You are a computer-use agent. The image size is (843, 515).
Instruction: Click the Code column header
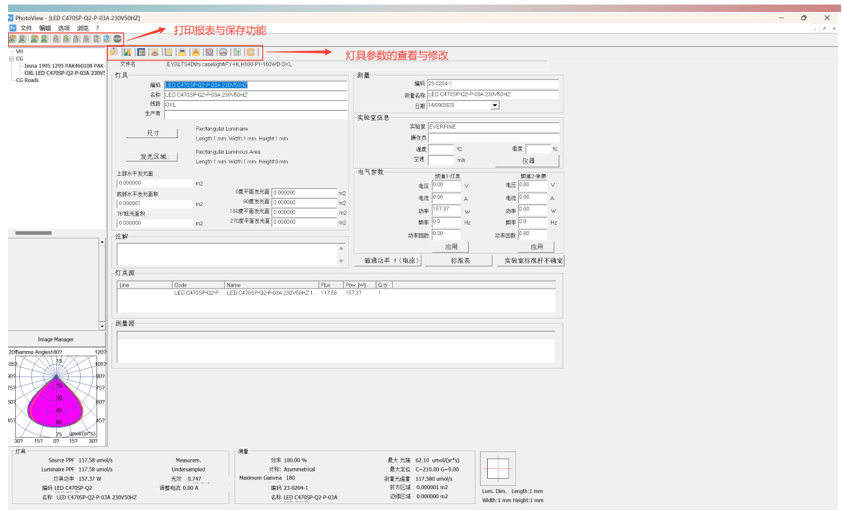[x=198, y=285]
